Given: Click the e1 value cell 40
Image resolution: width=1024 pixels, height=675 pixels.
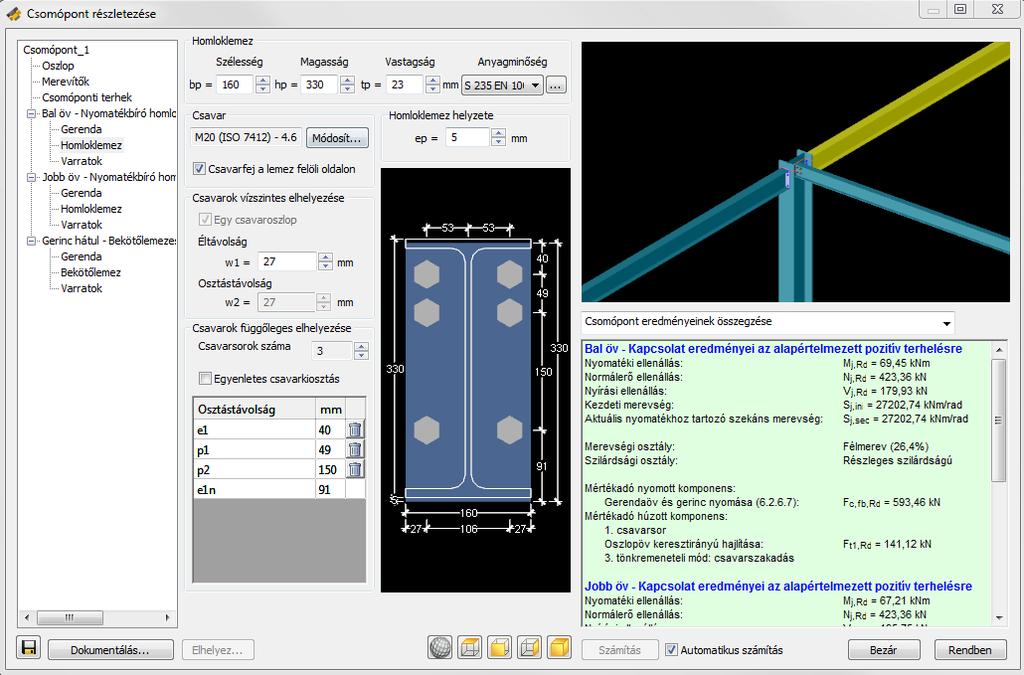Looking at the screenshot, I should [x=330, y=430].
